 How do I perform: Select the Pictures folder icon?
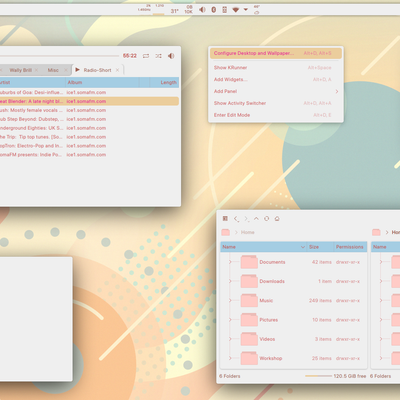(x=249, y=320)
